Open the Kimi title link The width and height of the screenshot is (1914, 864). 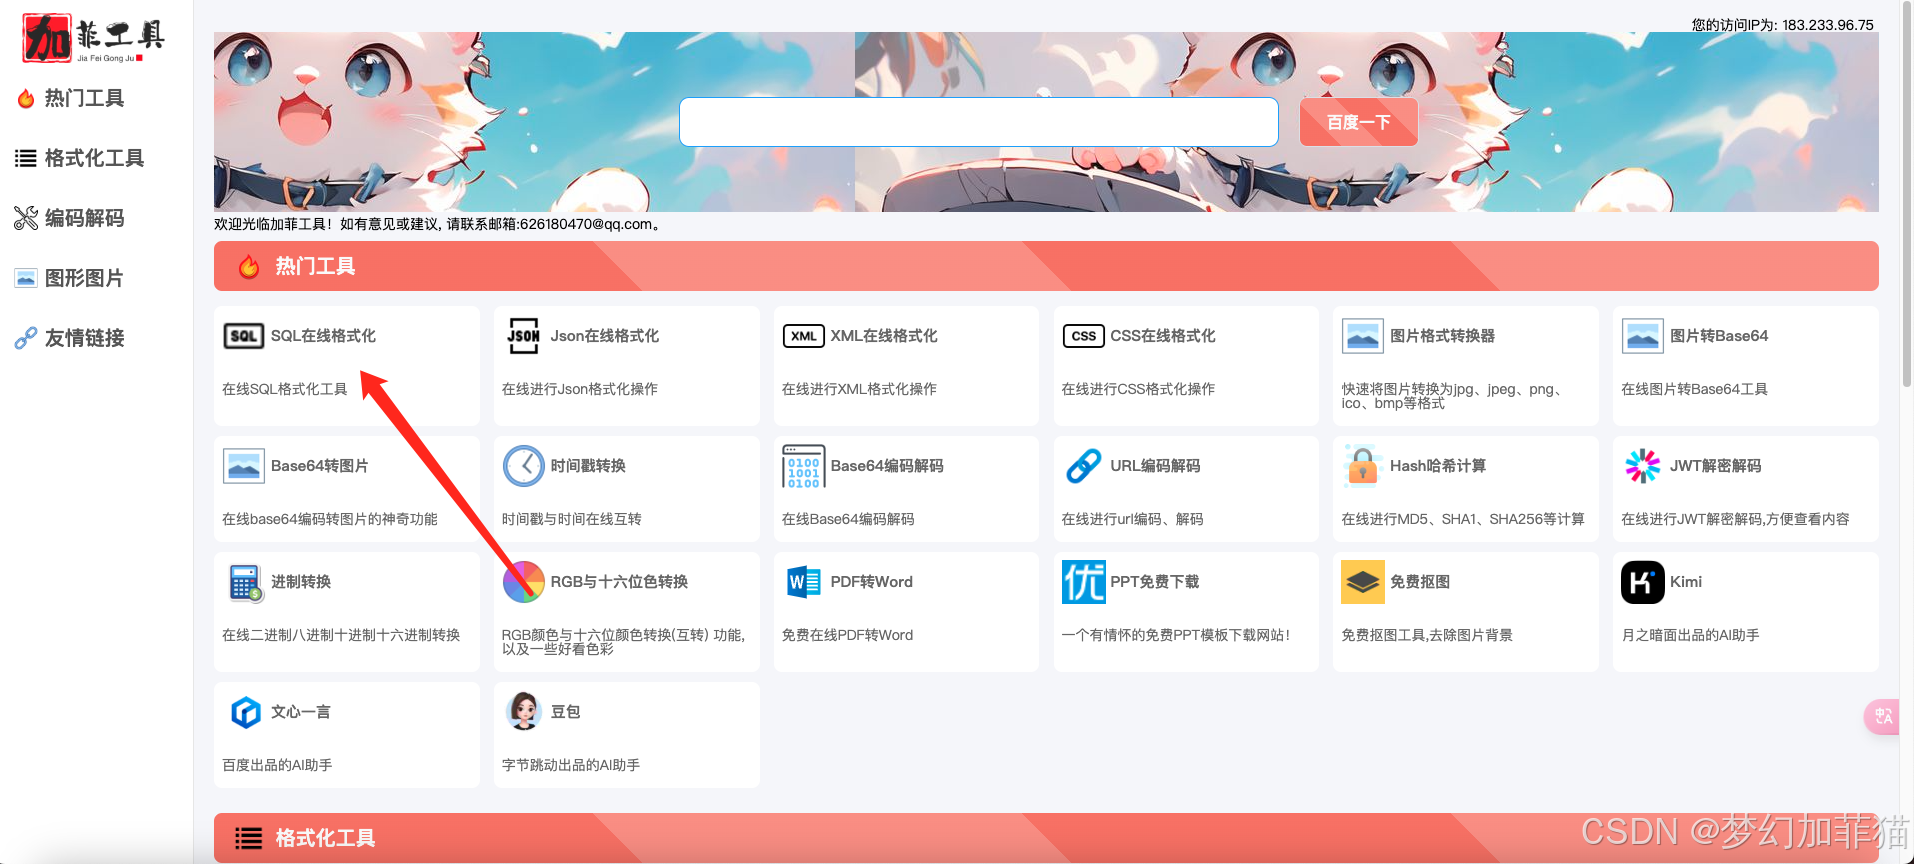tap(1686, 582)
